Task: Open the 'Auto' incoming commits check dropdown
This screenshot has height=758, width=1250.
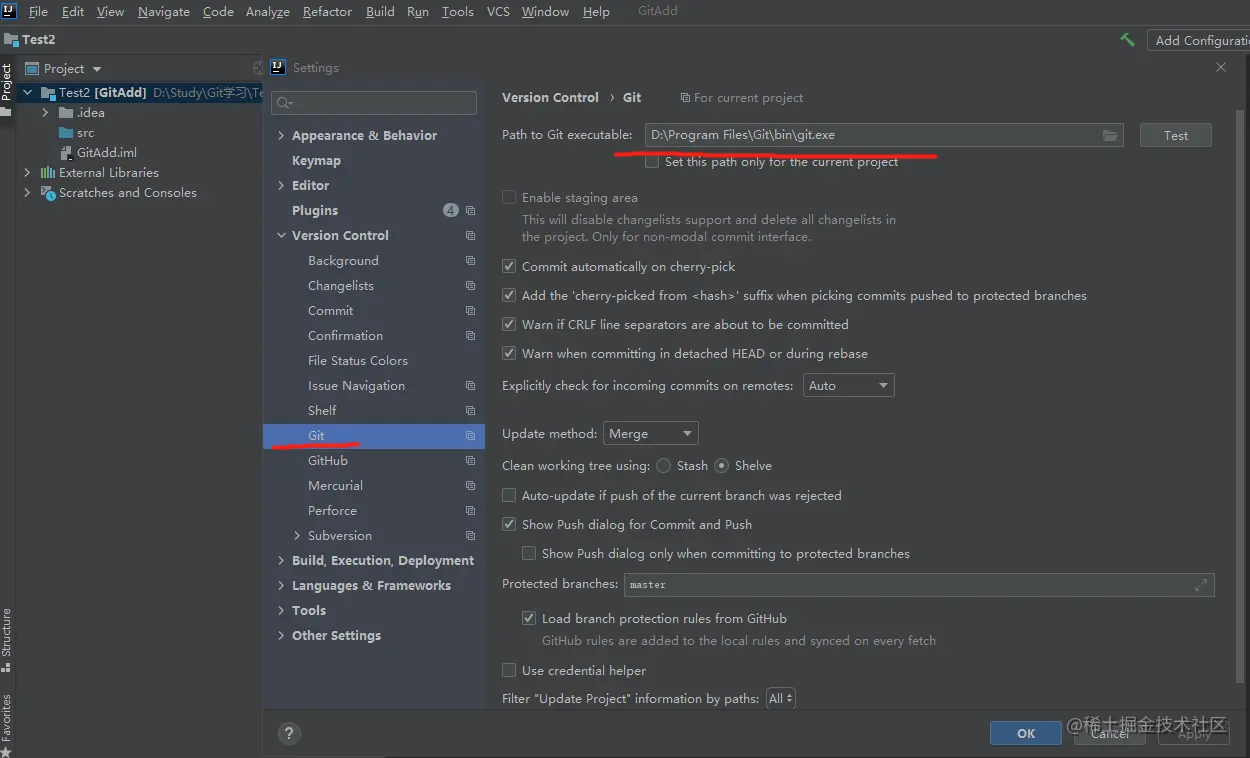Action: (848, 386)
